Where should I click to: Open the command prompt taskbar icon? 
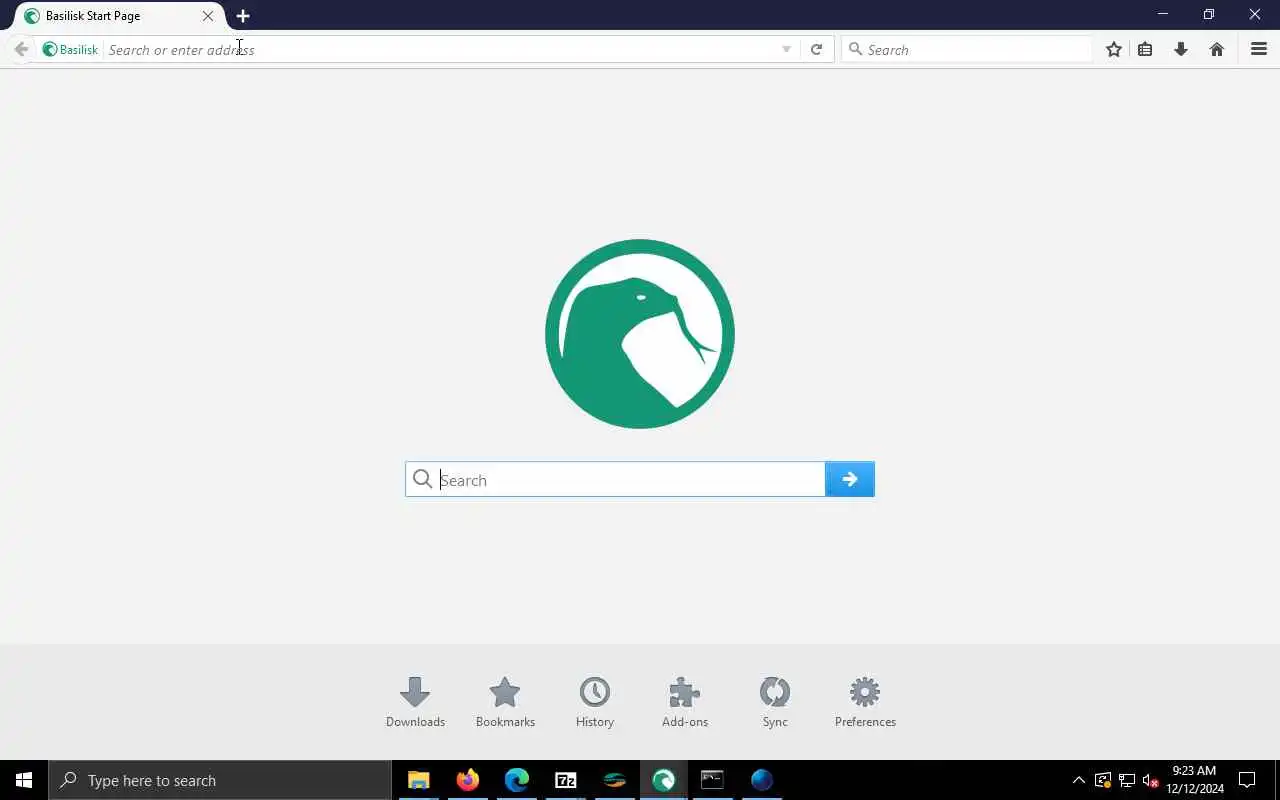[712, 780]
